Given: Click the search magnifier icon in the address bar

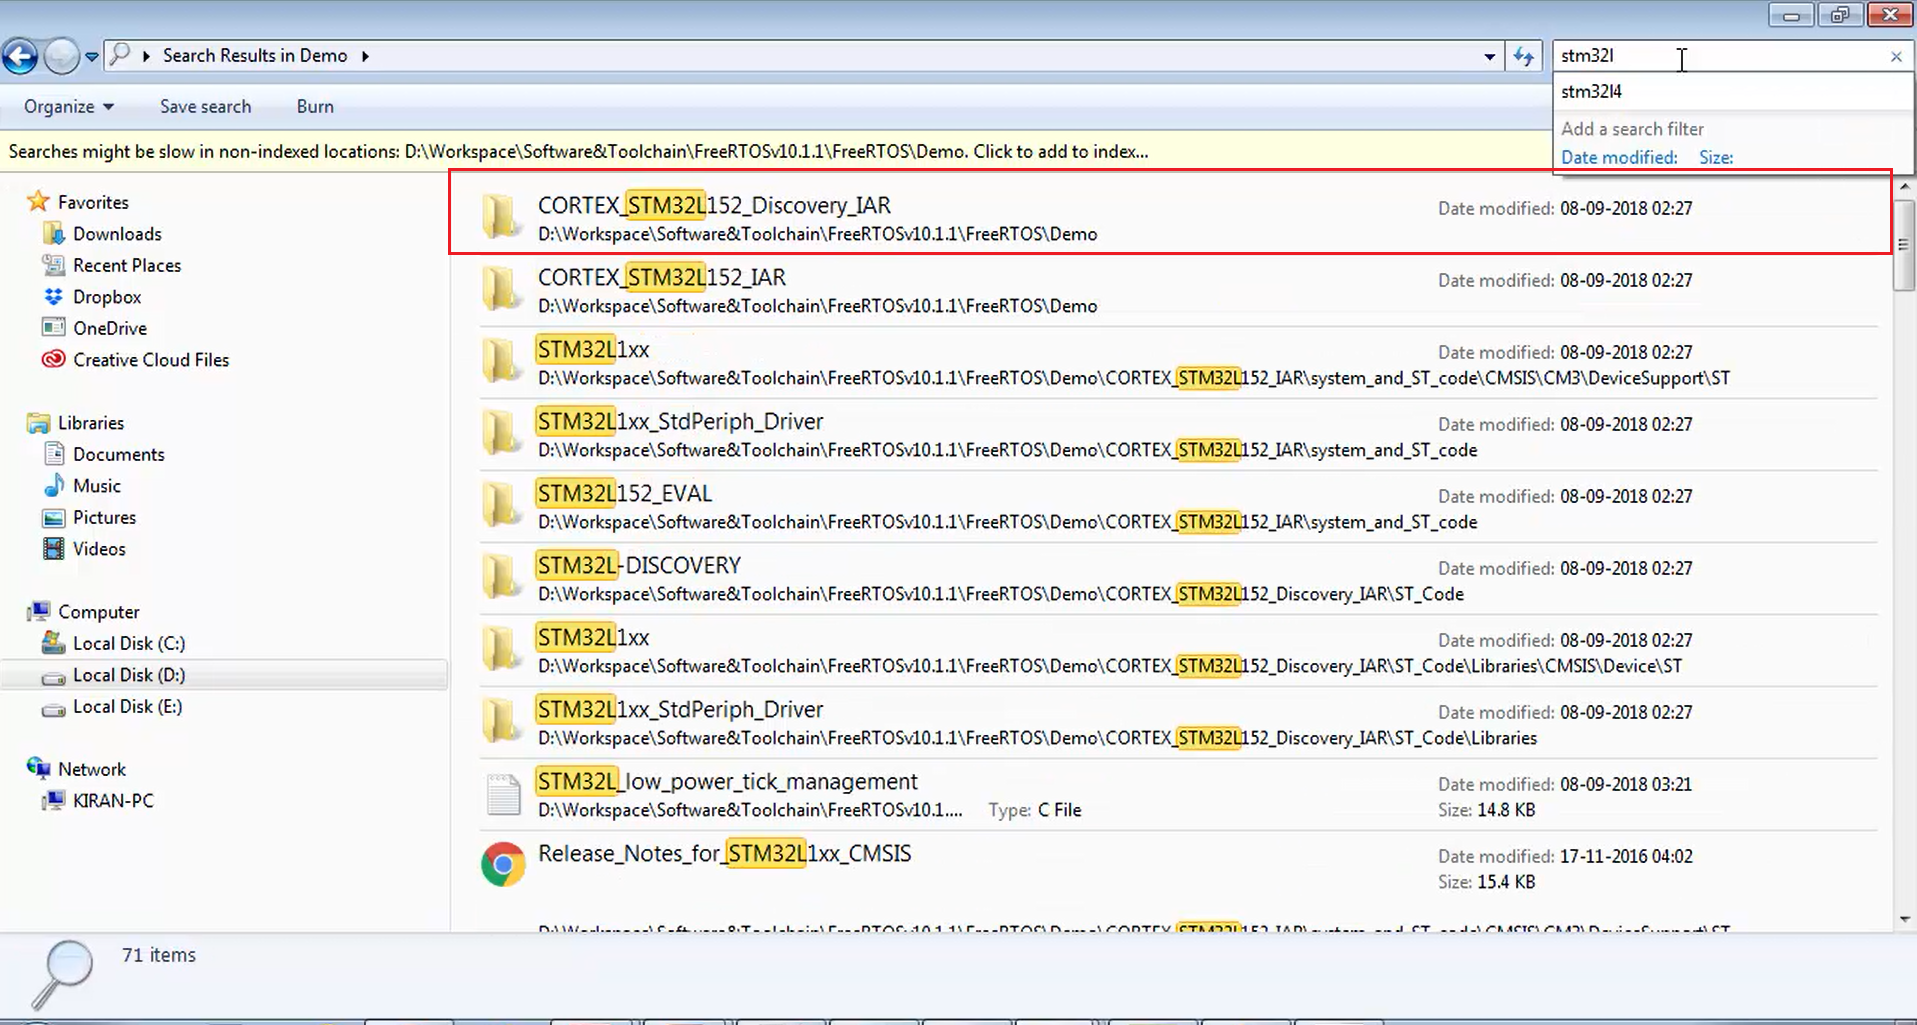Looking at the screenshot, I should click(120, 55).
